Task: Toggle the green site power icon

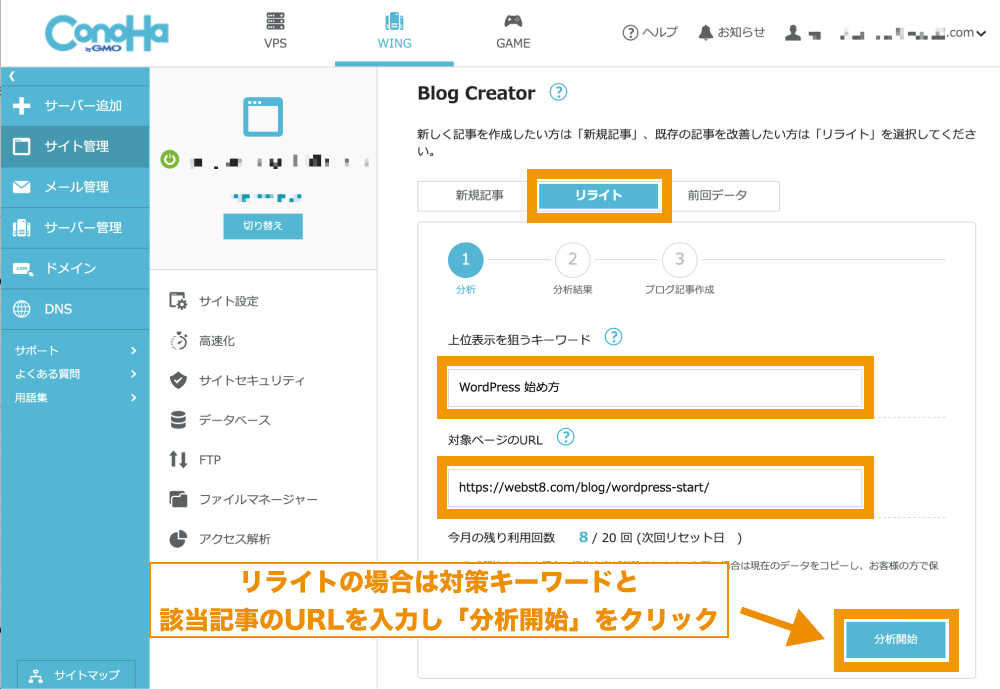Action: coord(170,159)
